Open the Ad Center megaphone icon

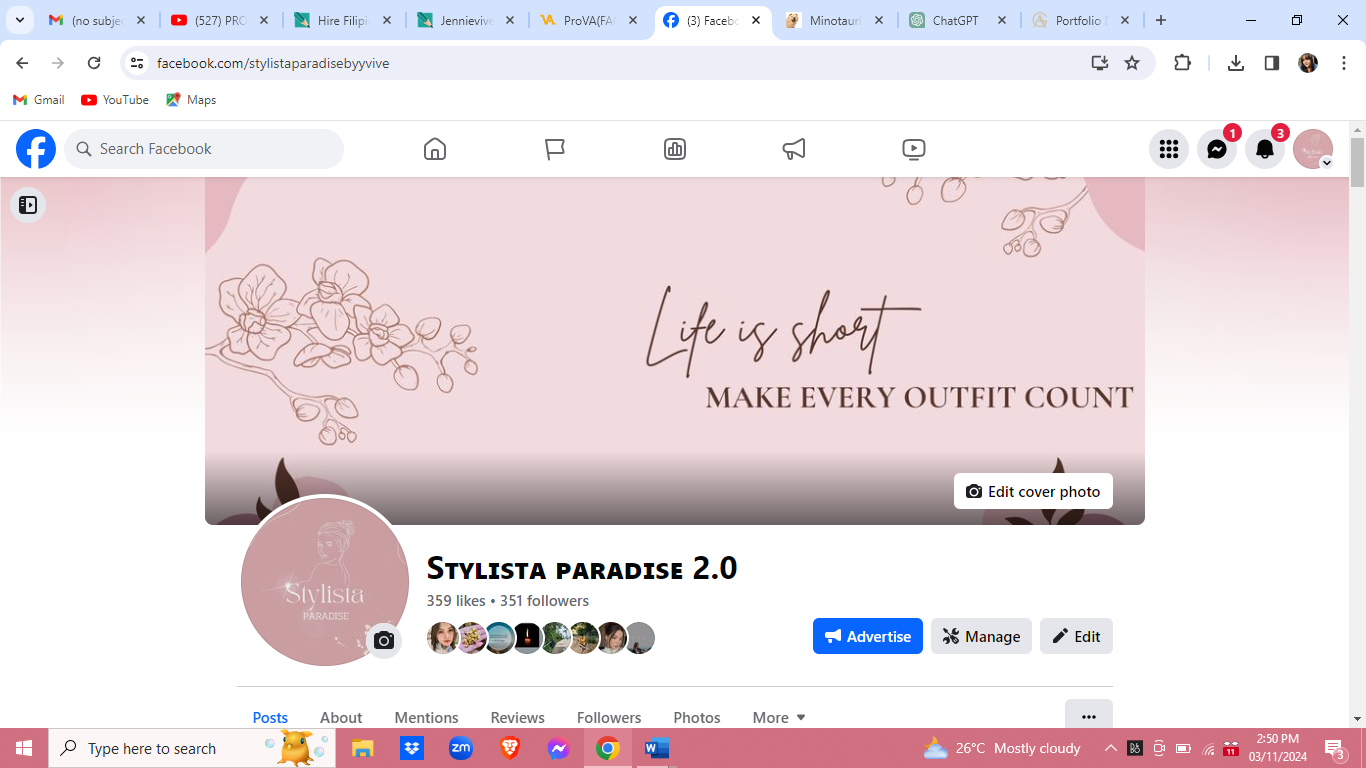[x=794, y=149]
